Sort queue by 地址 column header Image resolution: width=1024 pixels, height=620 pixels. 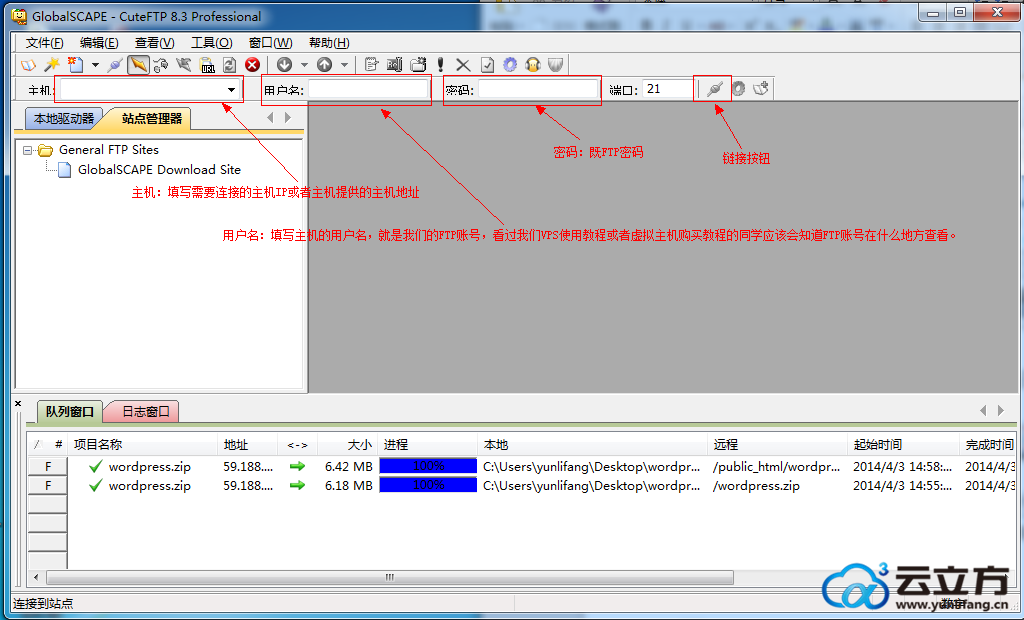coord(247,445)
